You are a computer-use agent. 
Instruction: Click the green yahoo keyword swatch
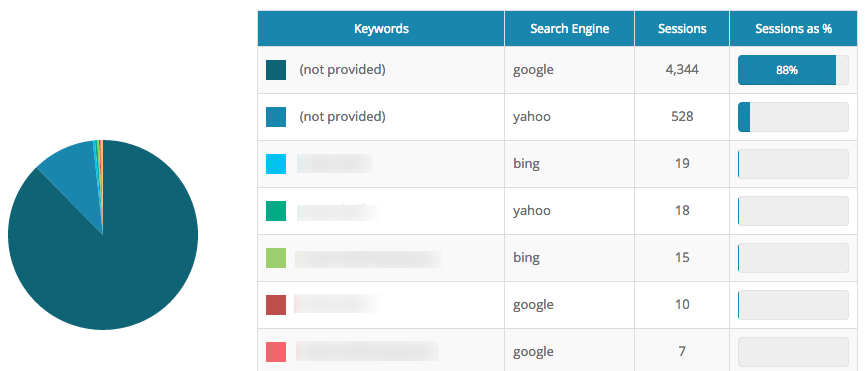(276, 211)
